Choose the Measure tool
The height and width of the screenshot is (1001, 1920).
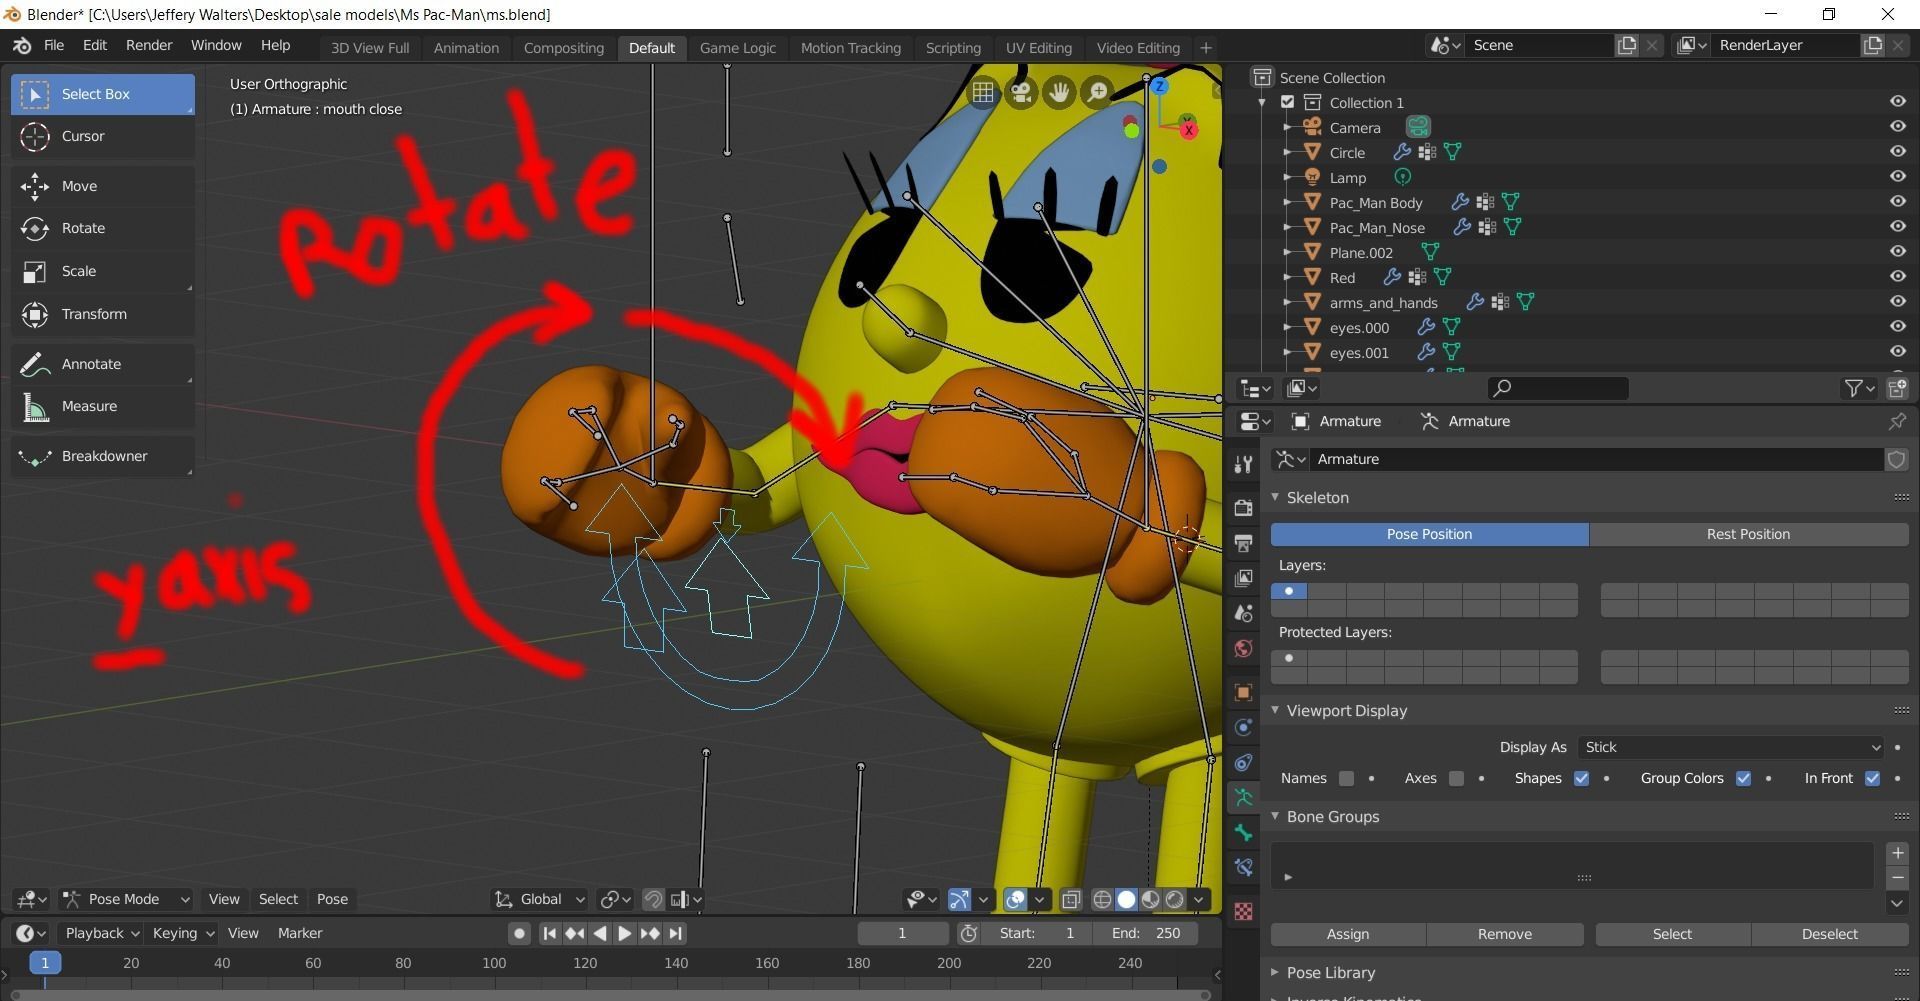(102, 406)
